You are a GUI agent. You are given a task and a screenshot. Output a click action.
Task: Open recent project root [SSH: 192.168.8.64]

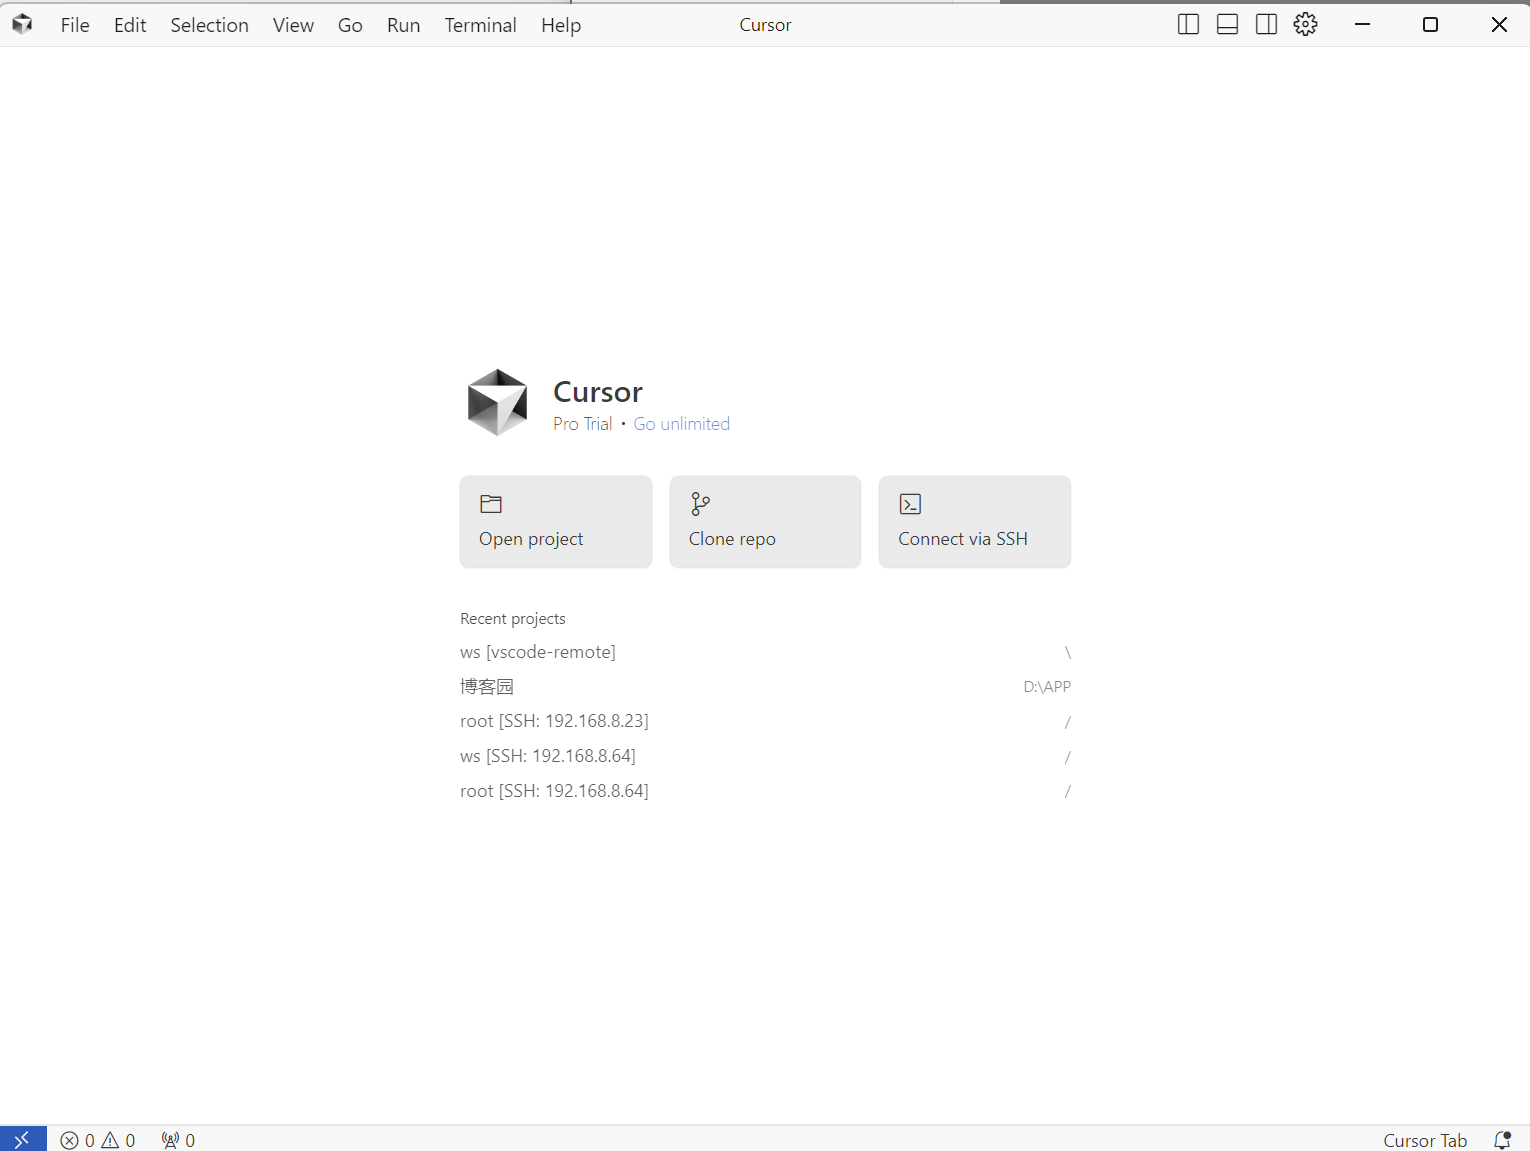pos(765,791)
